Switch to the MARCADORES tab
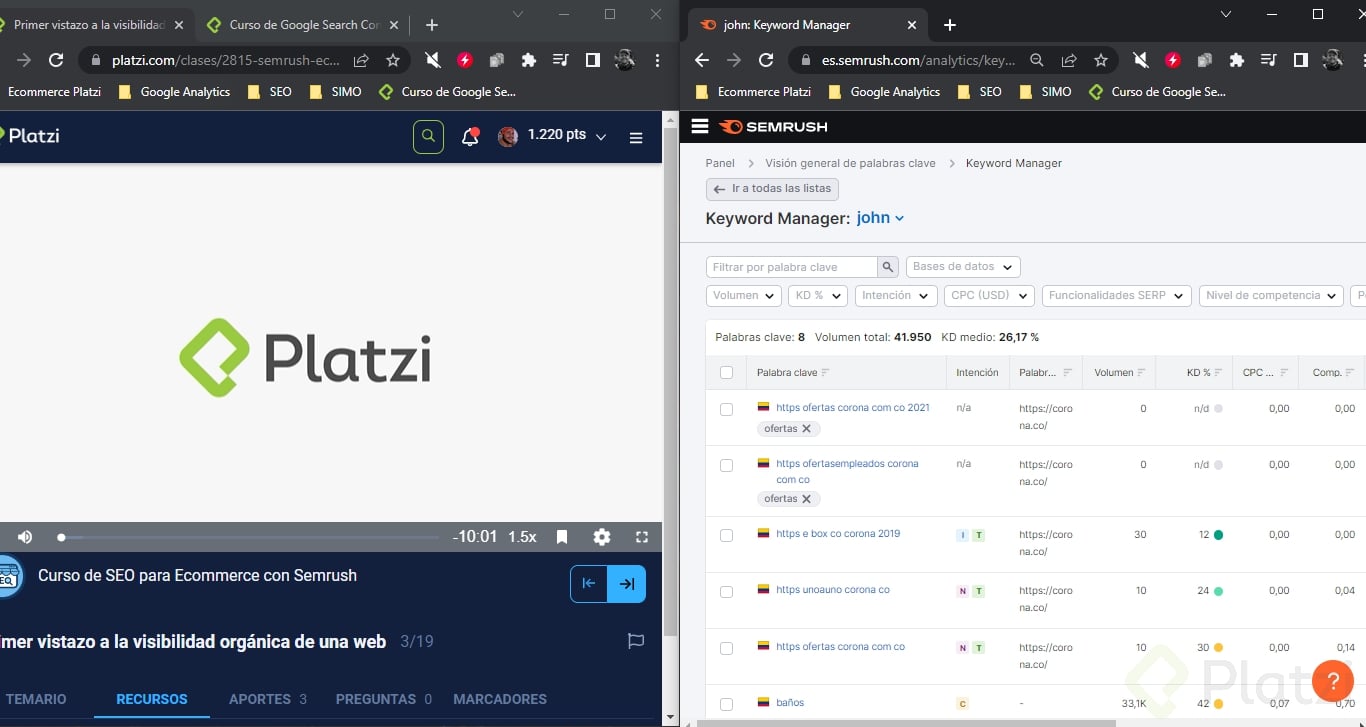The width and height of the screenshot is (1366, 727). point(500,699)
